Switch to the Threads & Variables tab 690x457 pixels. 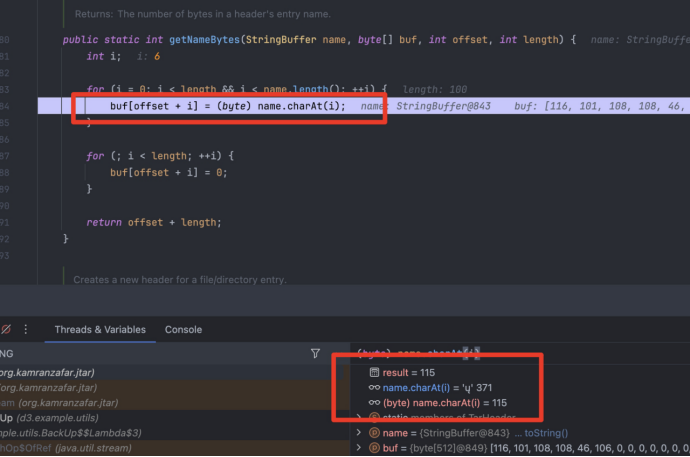pyautogui.click(x=99, y=329)
